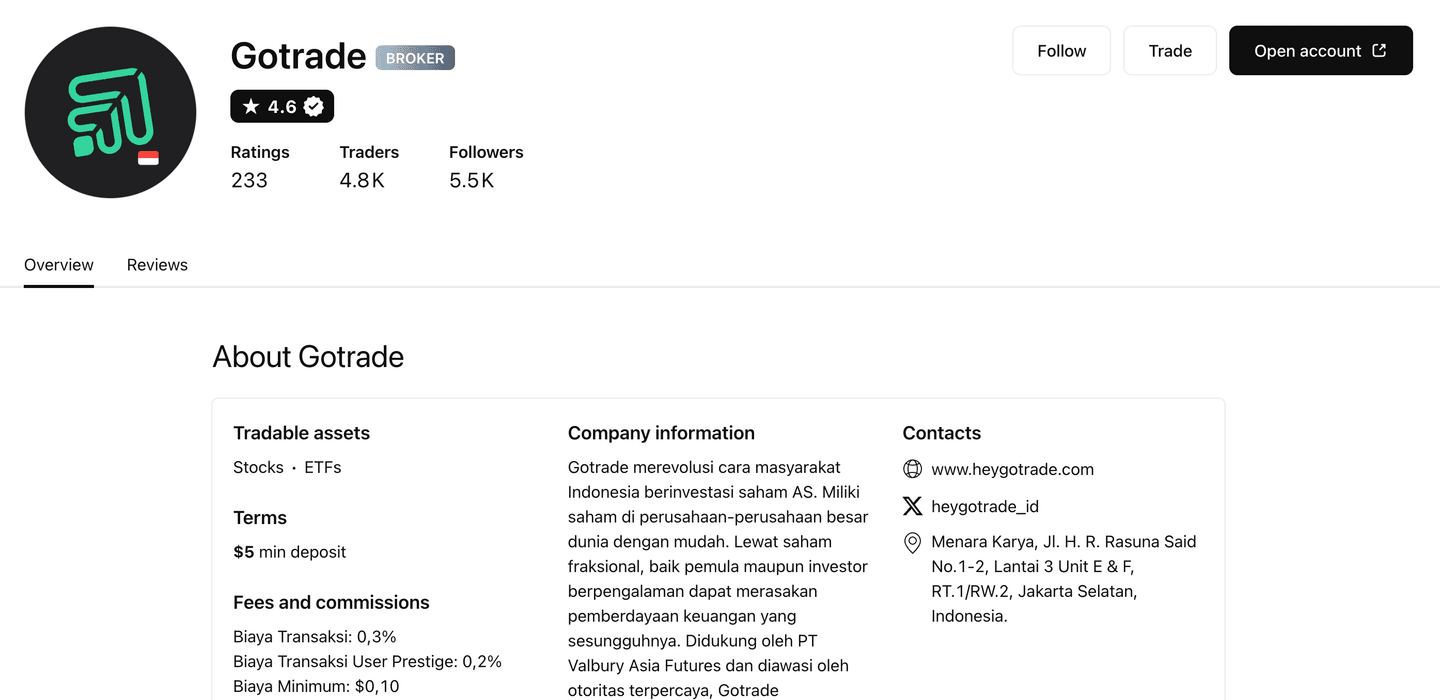This screenshot has height=700, width=1440.
Task: Switch to the Reviews tab
Action: coord(157,264)
